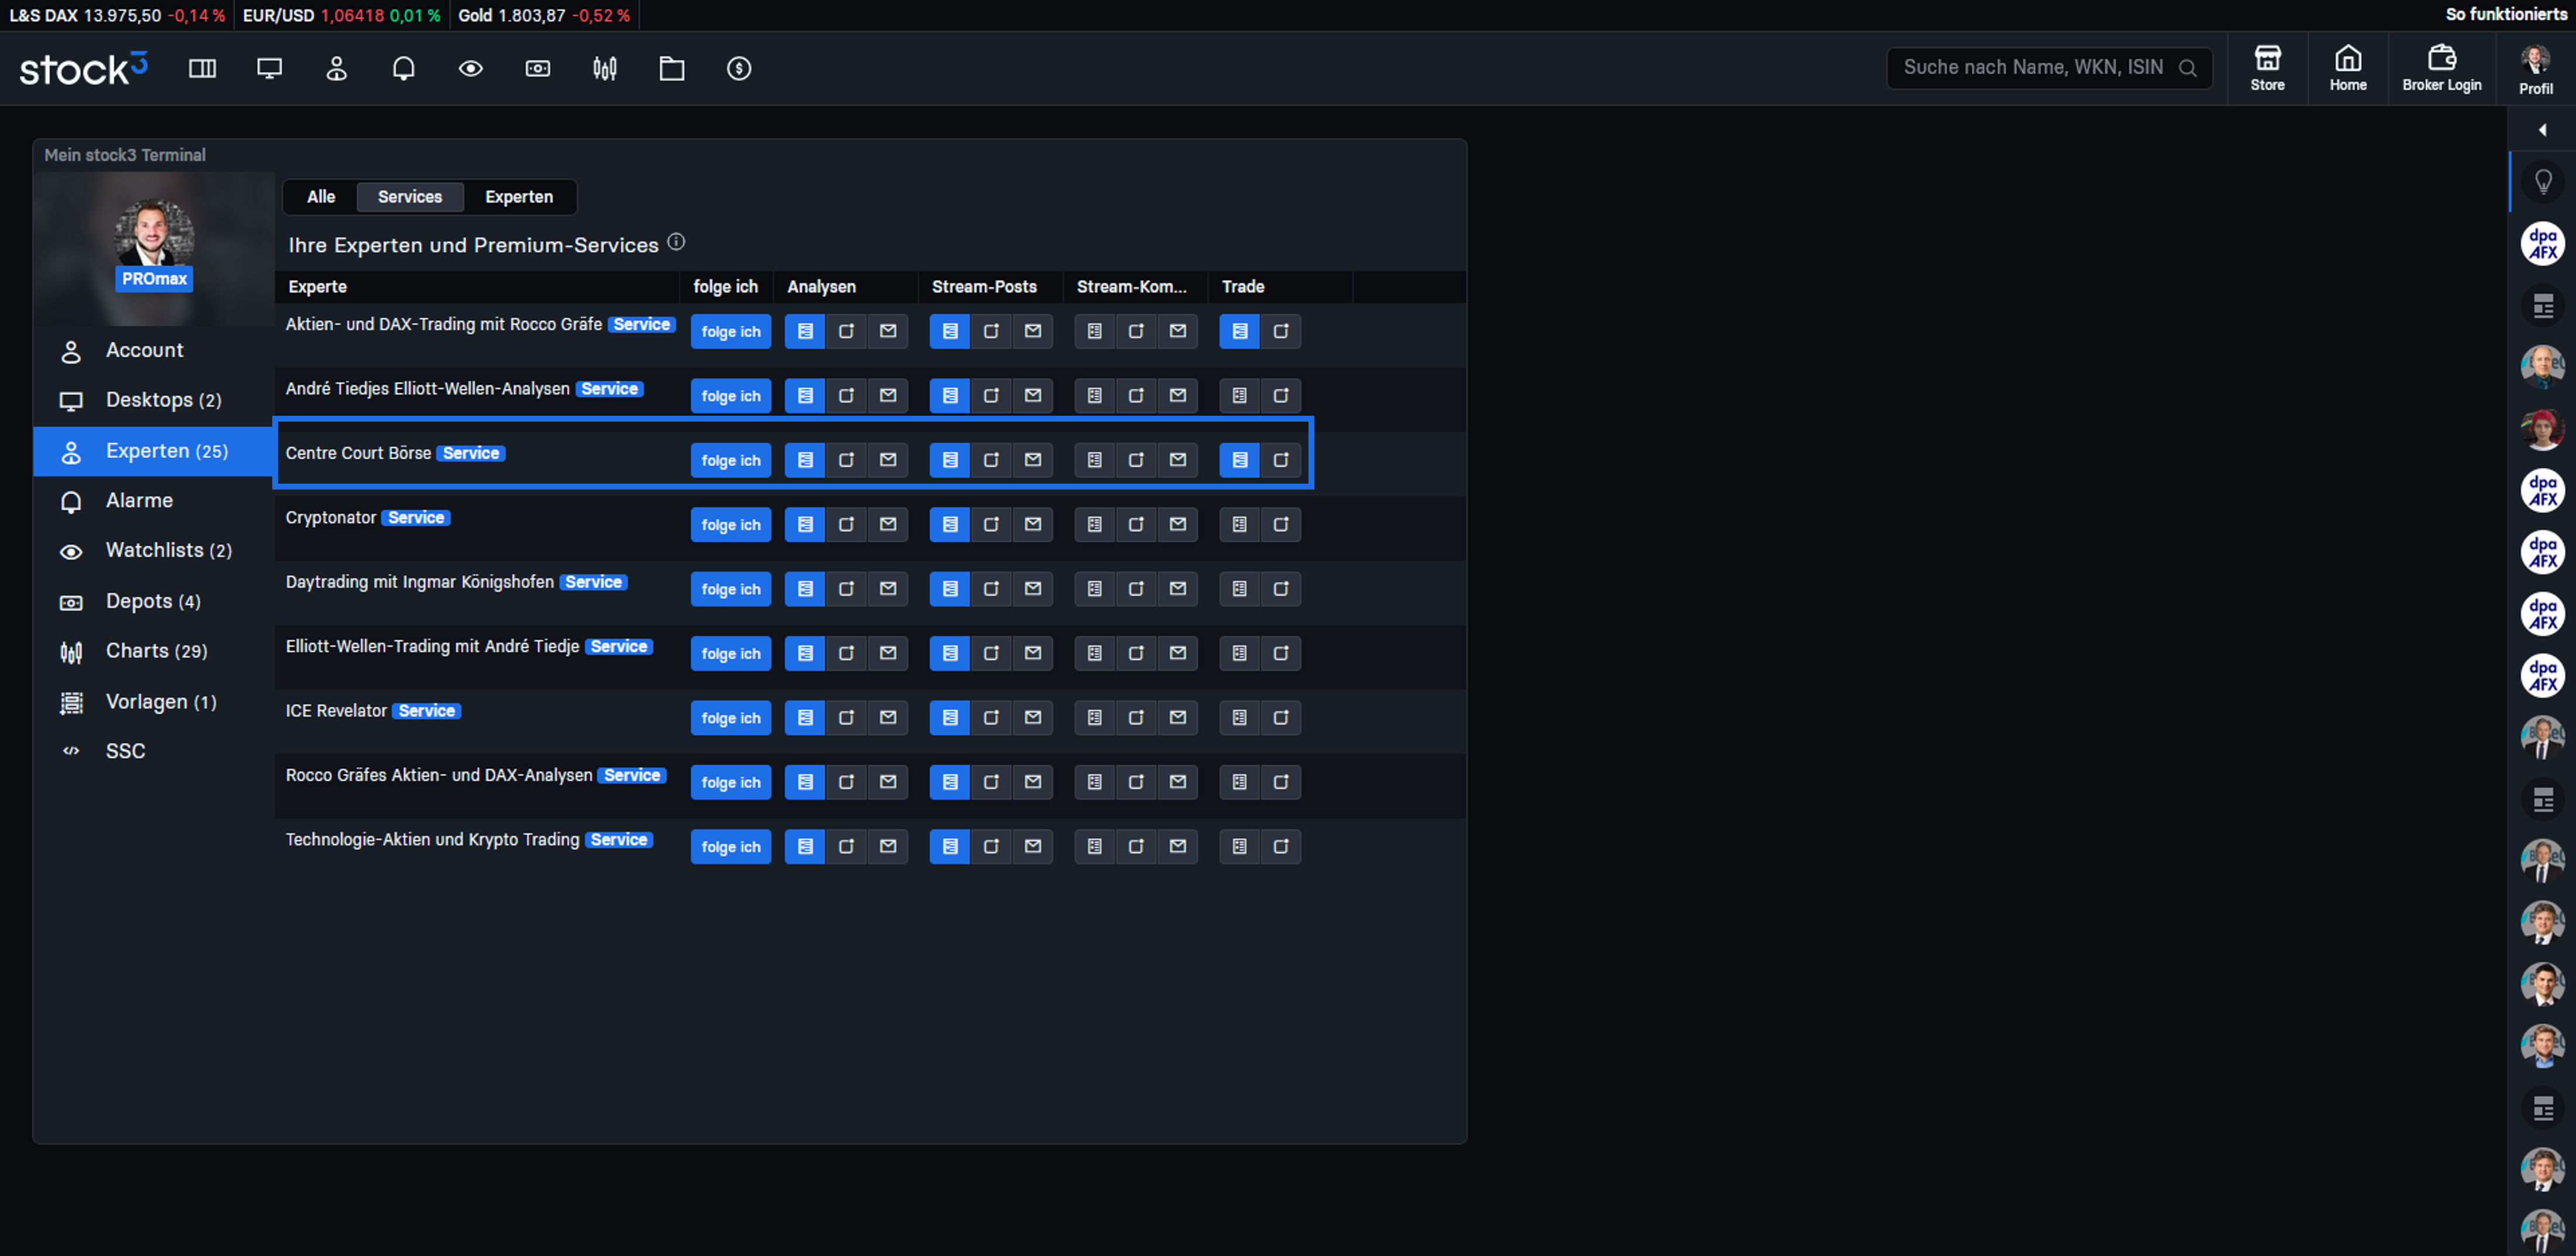Click the profile photo with PROmax badge

[x=154, y=245]
